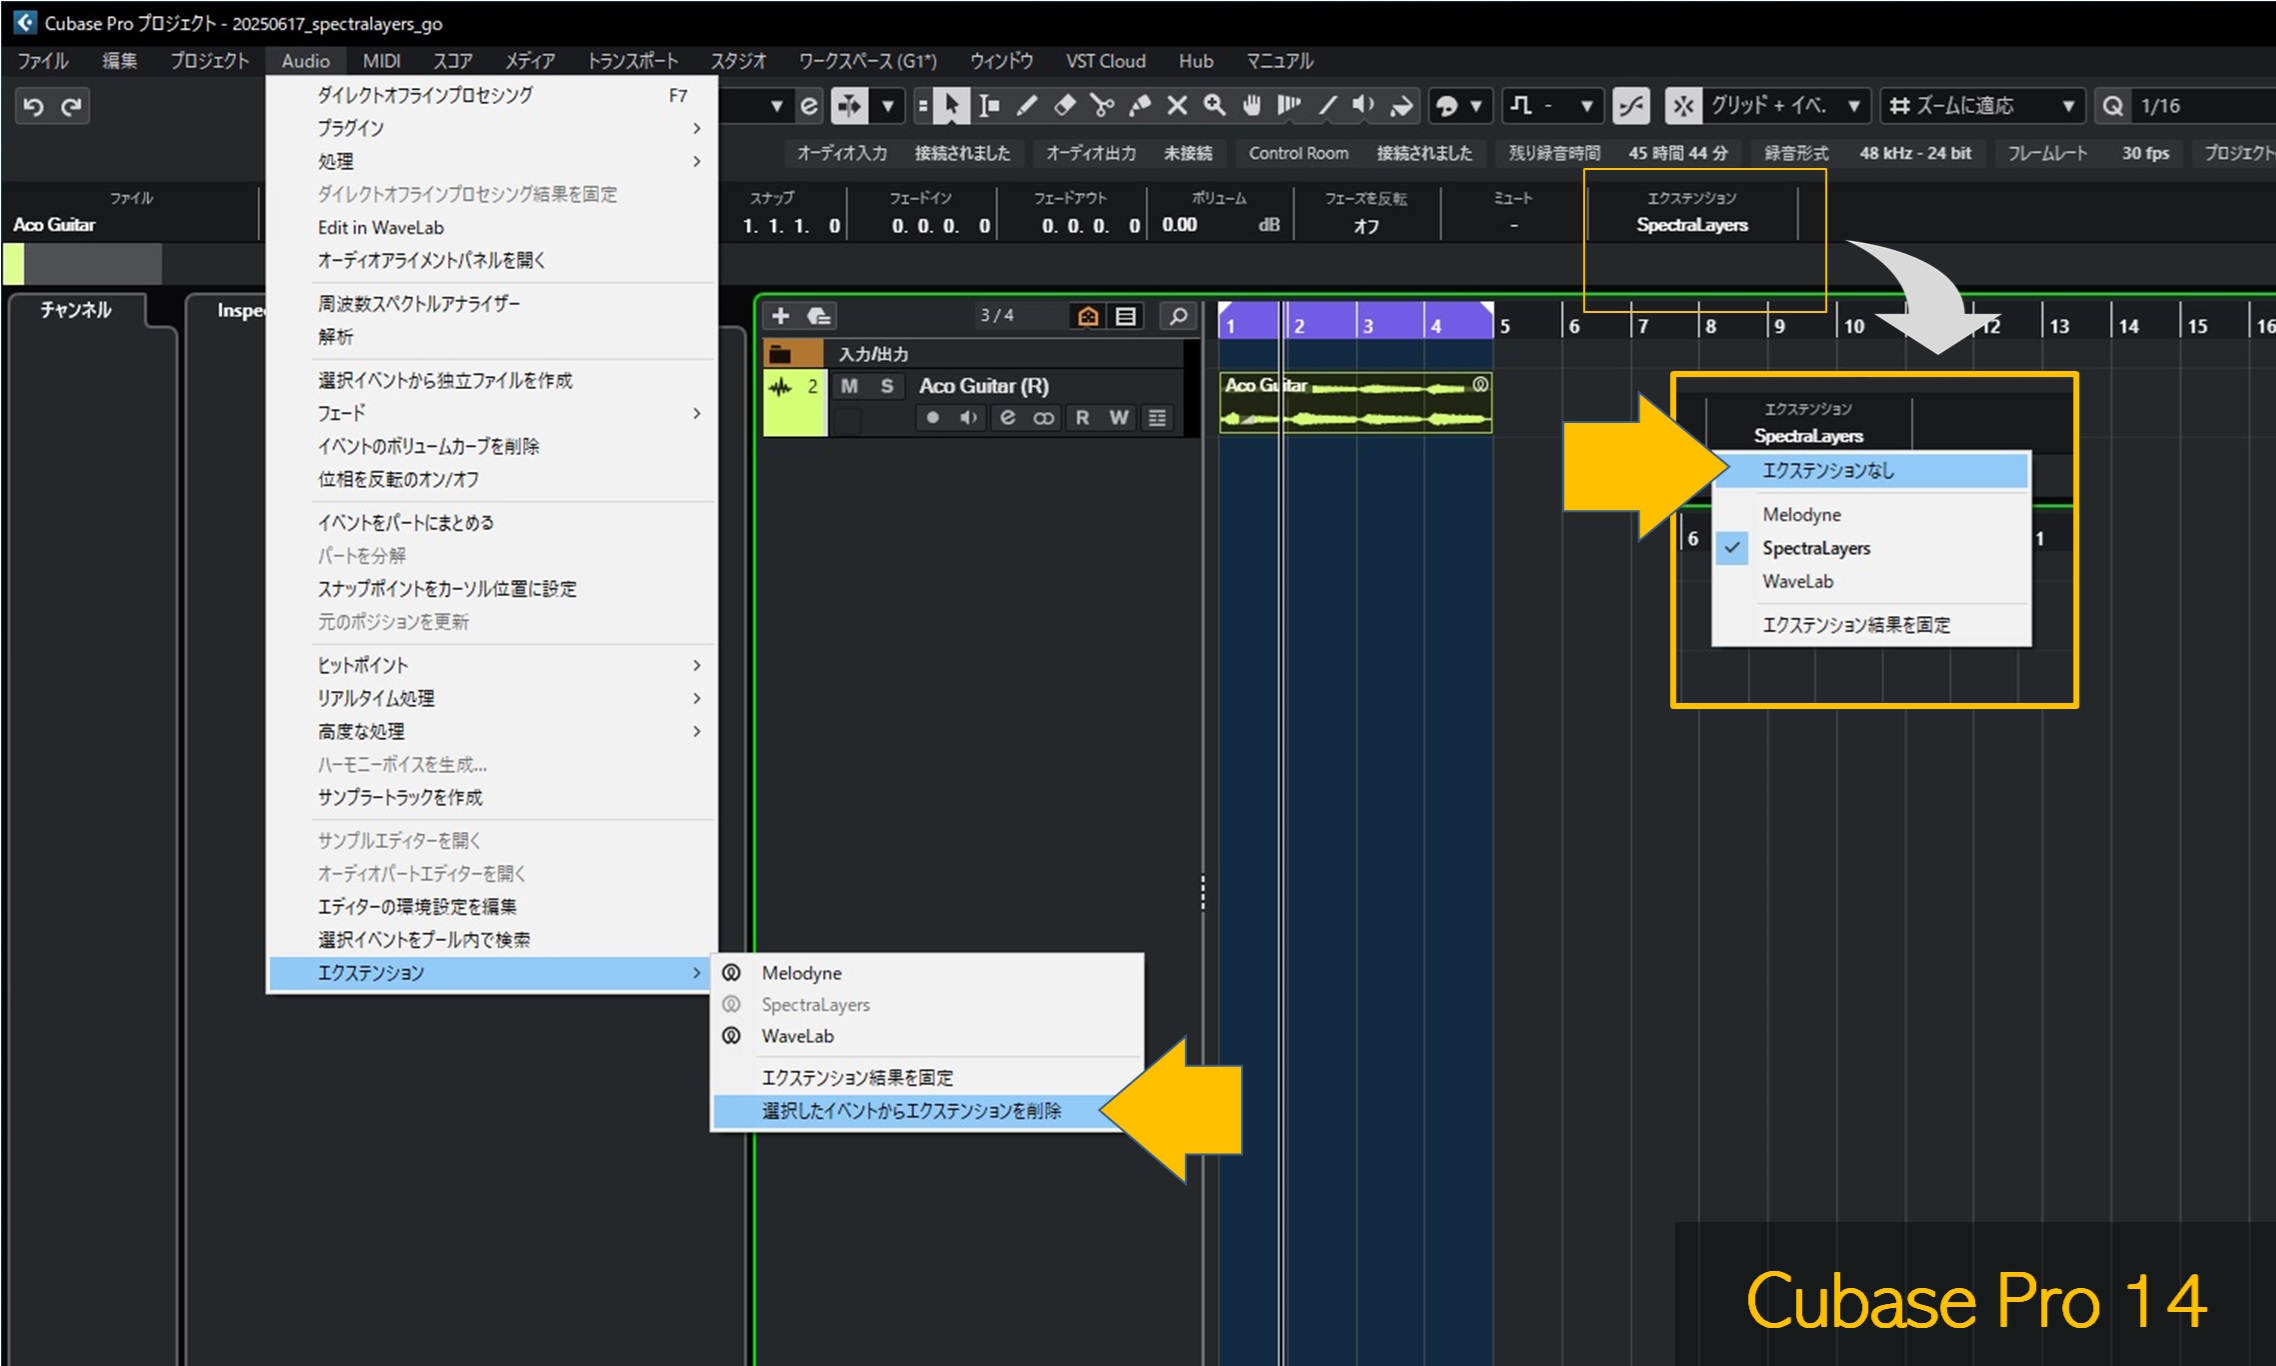Click the 3 / 4 track count display
2276x1366 pixels.
click(997, 316)
